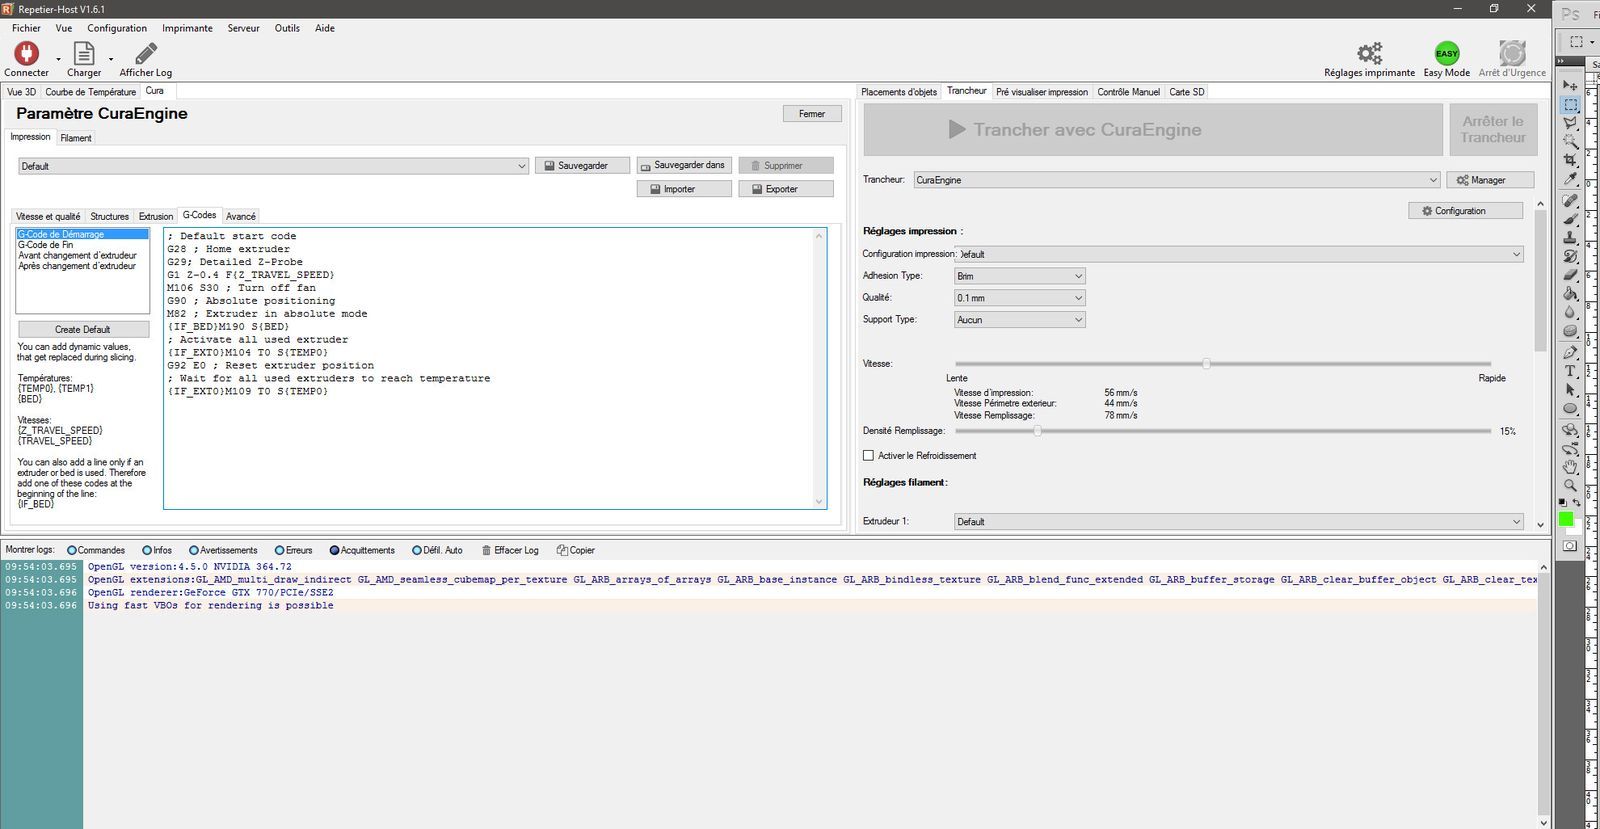Click Photoshop's Quick Mask mode icon
This screenshot has width=1600, height=829.
[x=1570, y=546]
